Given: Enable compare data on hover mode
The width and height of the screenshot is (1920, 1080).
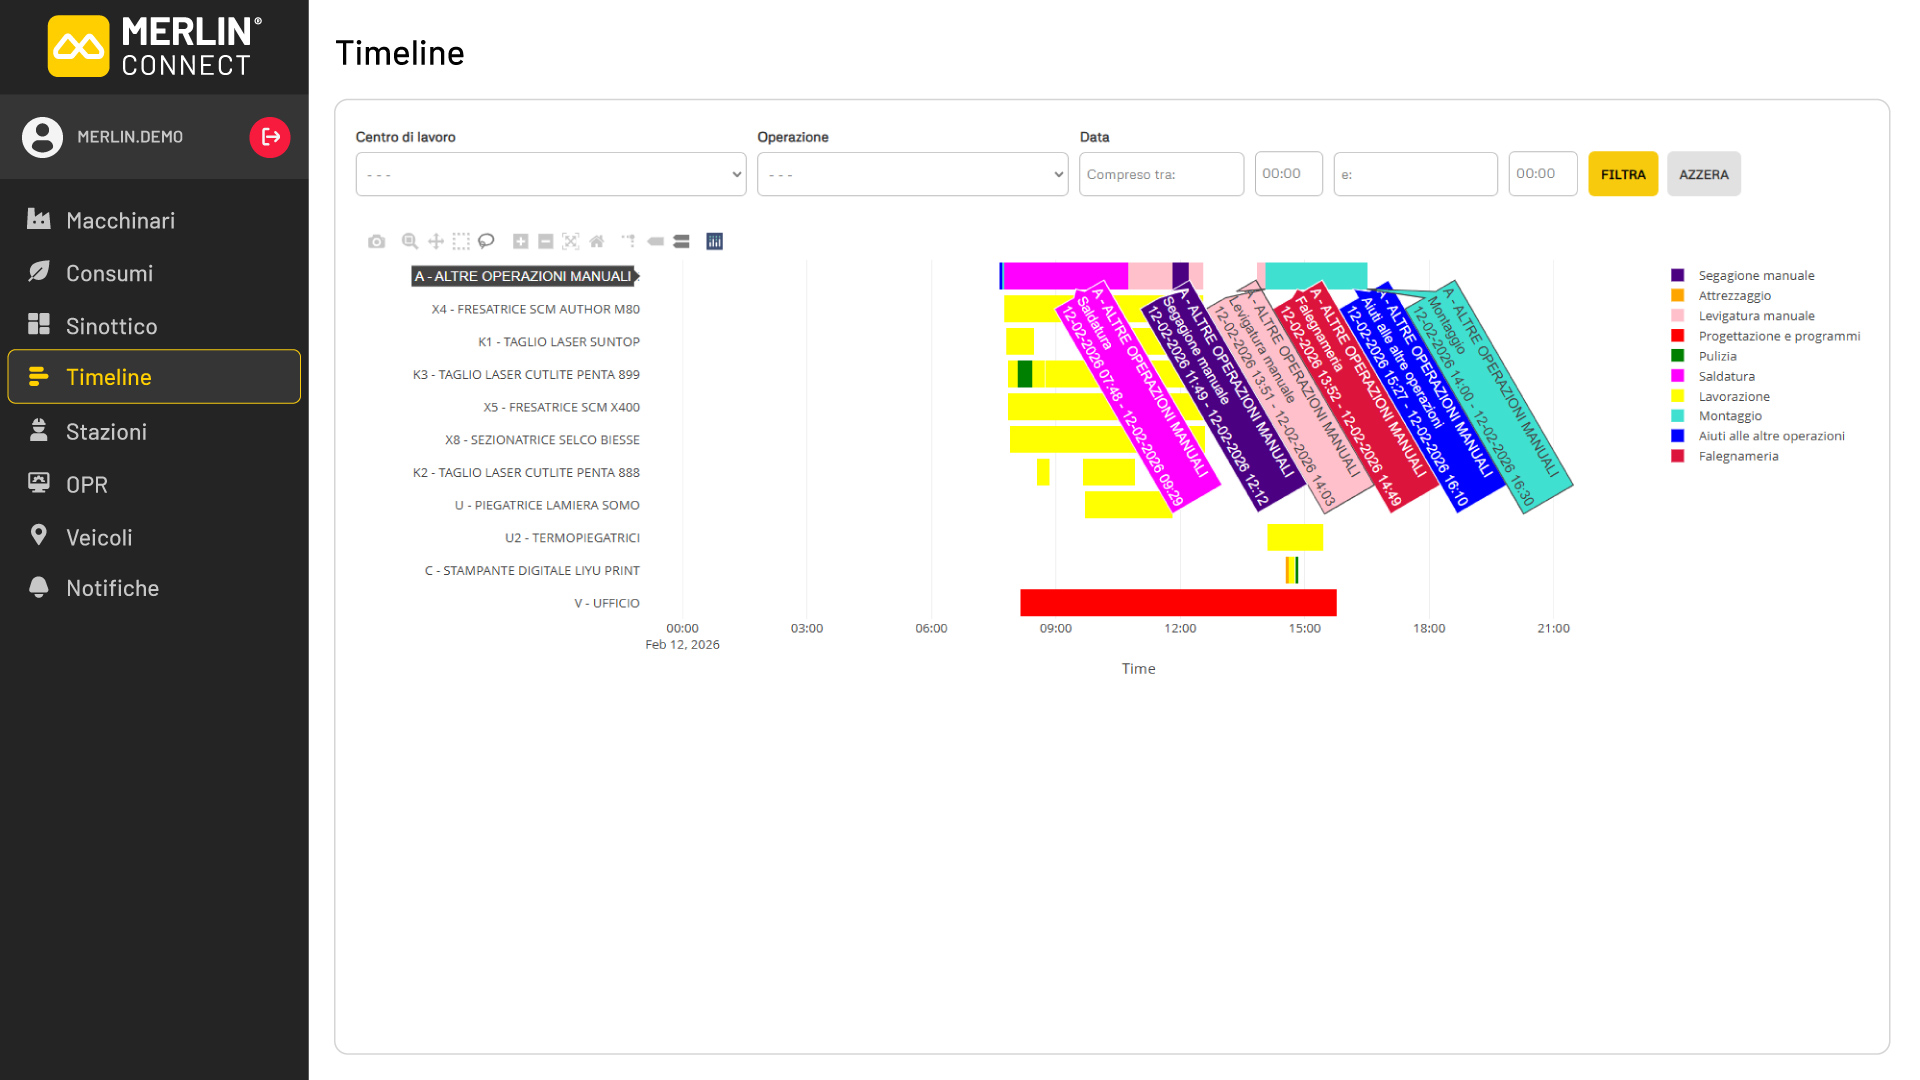Looking at the screenshot, I should (681, 241).
